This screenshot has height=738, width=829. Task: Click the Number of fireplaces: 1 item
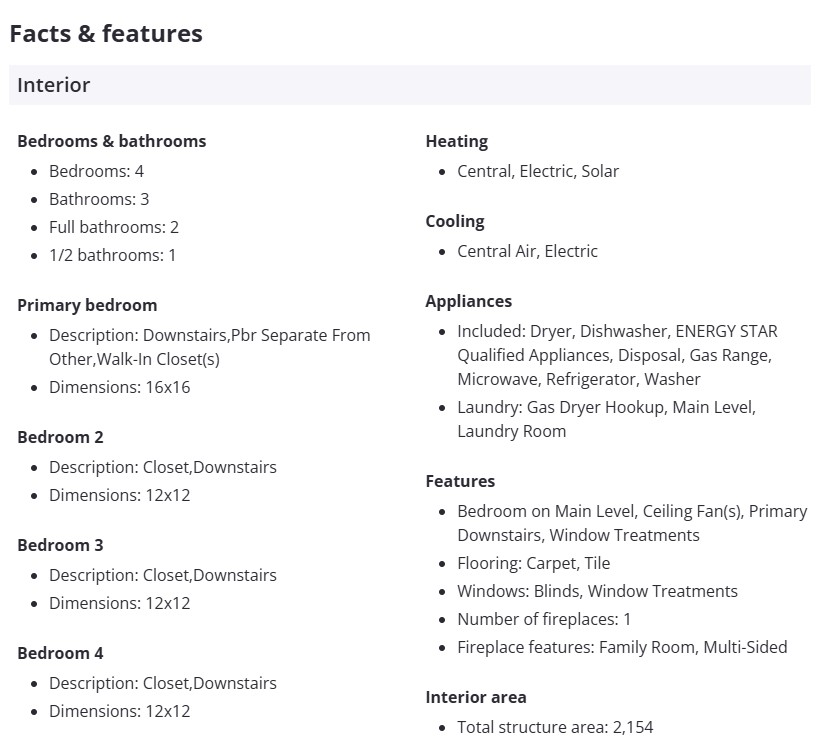[x=544, y=619]
